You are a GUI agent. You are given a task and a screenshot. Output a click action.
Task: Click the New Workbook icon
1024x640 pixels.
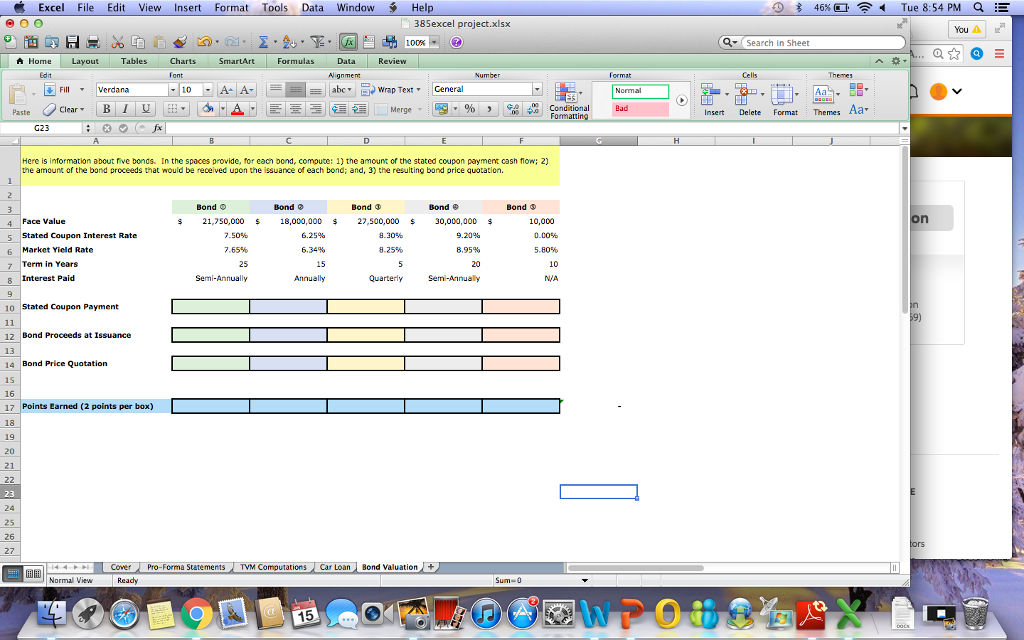tap(10, 42)
